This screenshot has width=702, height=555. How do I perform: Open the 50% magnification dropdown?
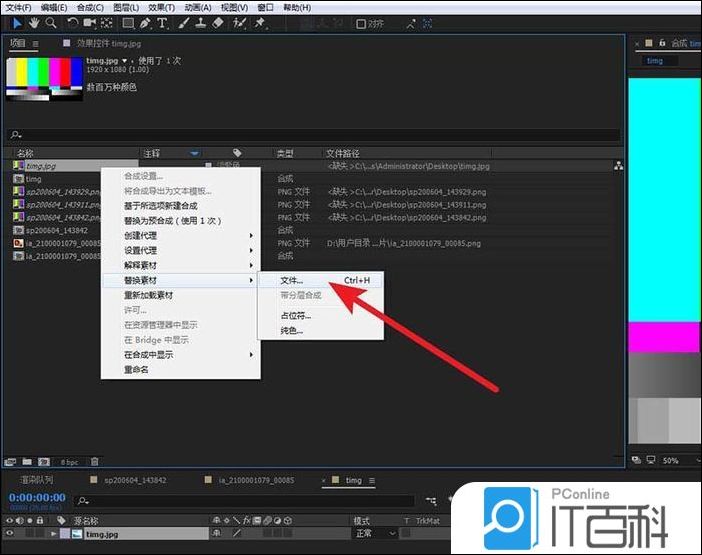pyautogui.click(x=674, y=461)
